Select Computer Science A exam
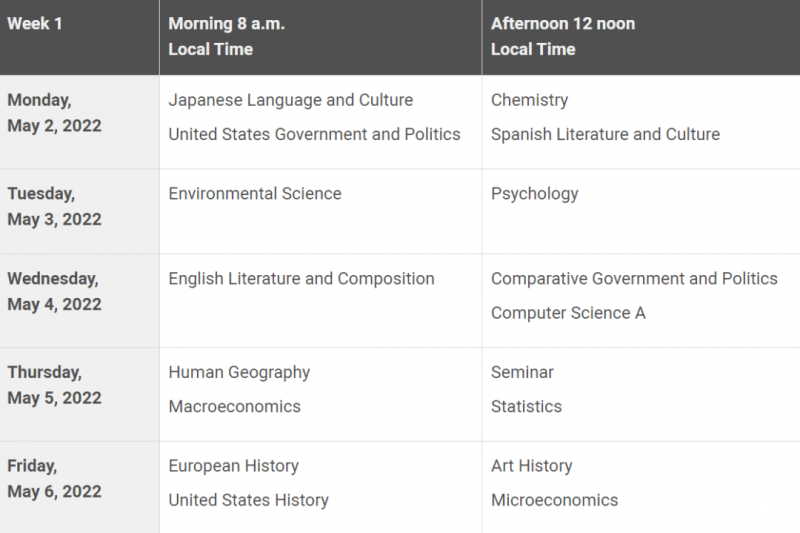The height and width of the screenshot is (533, 800). pyautogui.click(x=568, y=313)
